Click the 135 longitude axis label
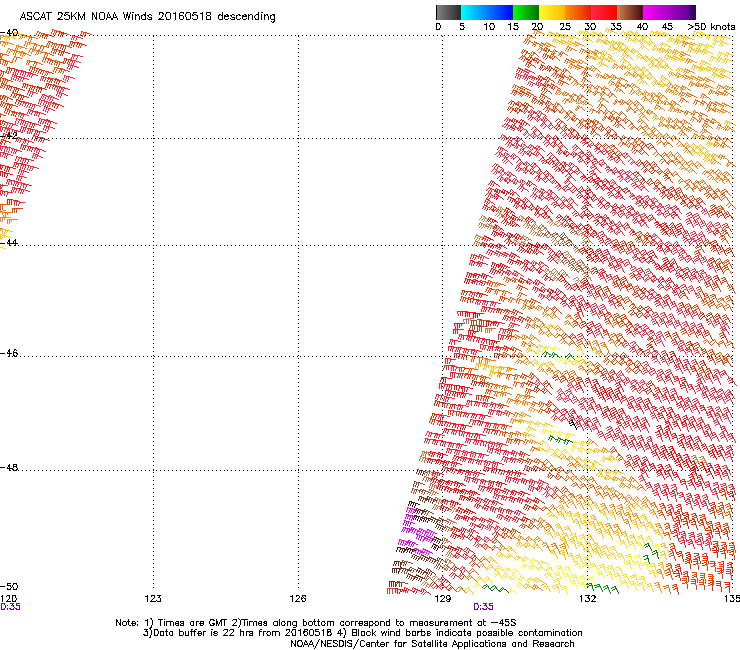The height and width of the screenshot is (650, 740). 732,599
